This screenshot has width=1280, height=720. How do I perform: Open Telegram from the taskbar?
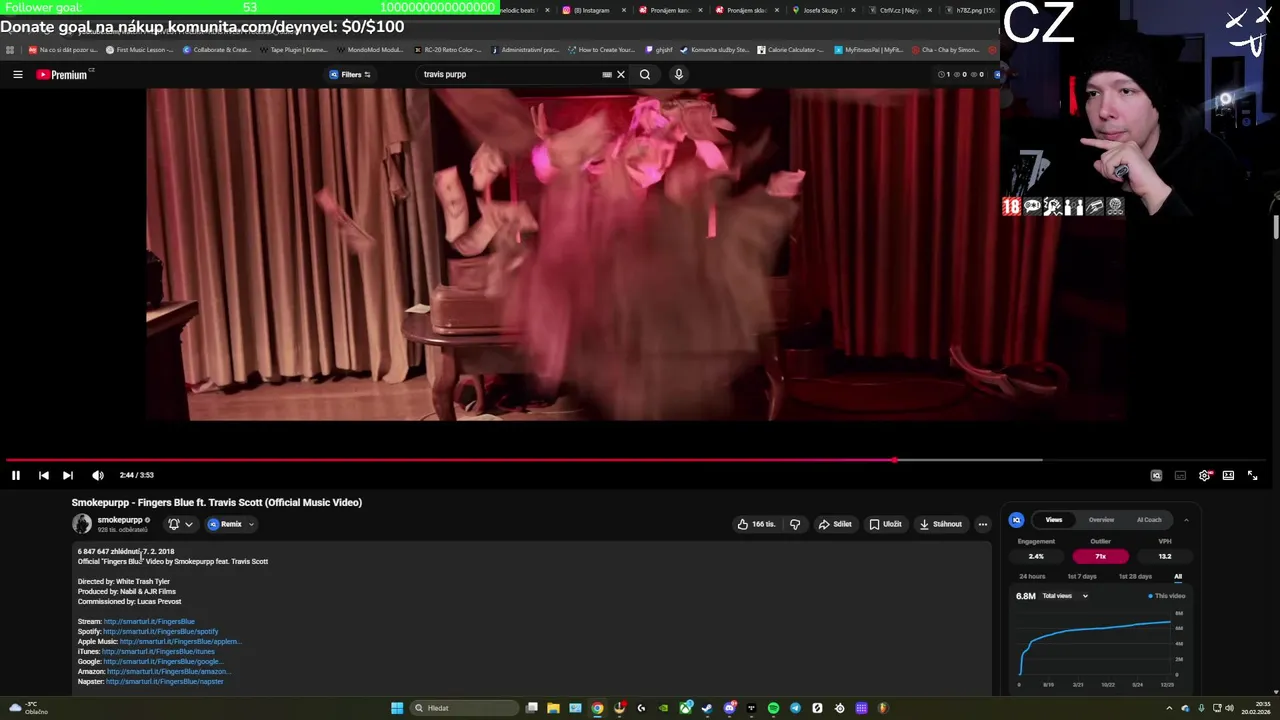tap(795, 708)
